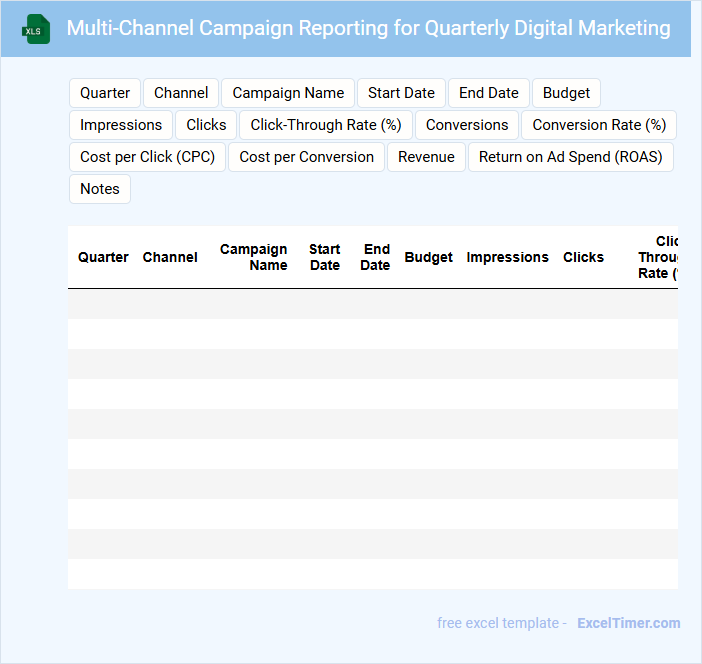Viewport: 702px width, 664px height.
Task: Select Return on Ad Spend (ROAS) tag
Action: [x=570, y=157]
